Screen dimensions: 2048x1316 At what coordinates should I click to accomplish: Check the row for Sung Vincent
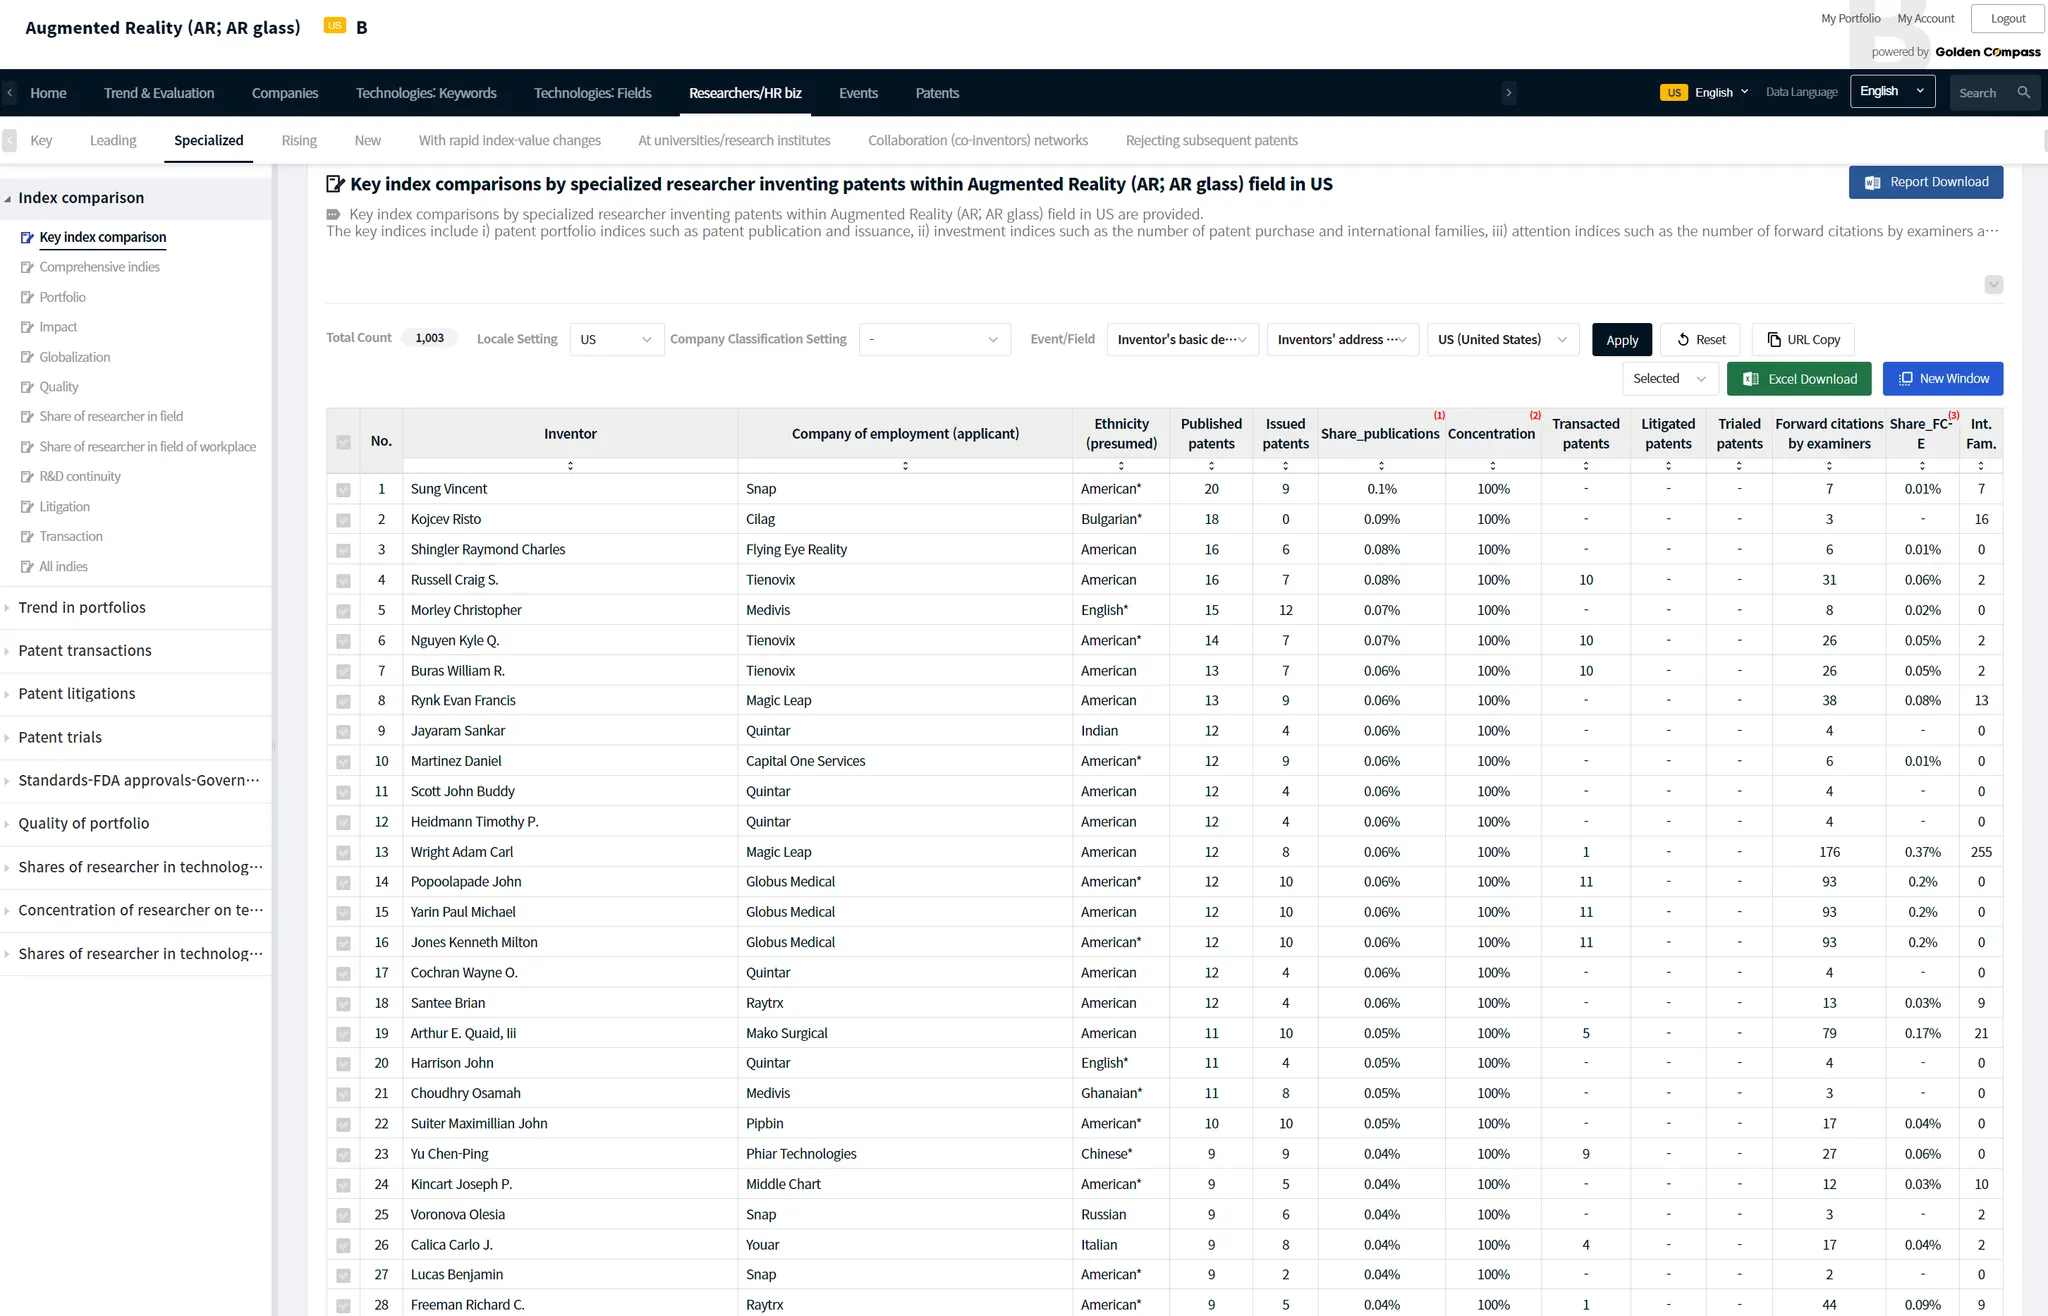pyautogui.click(x=343, y=490)
